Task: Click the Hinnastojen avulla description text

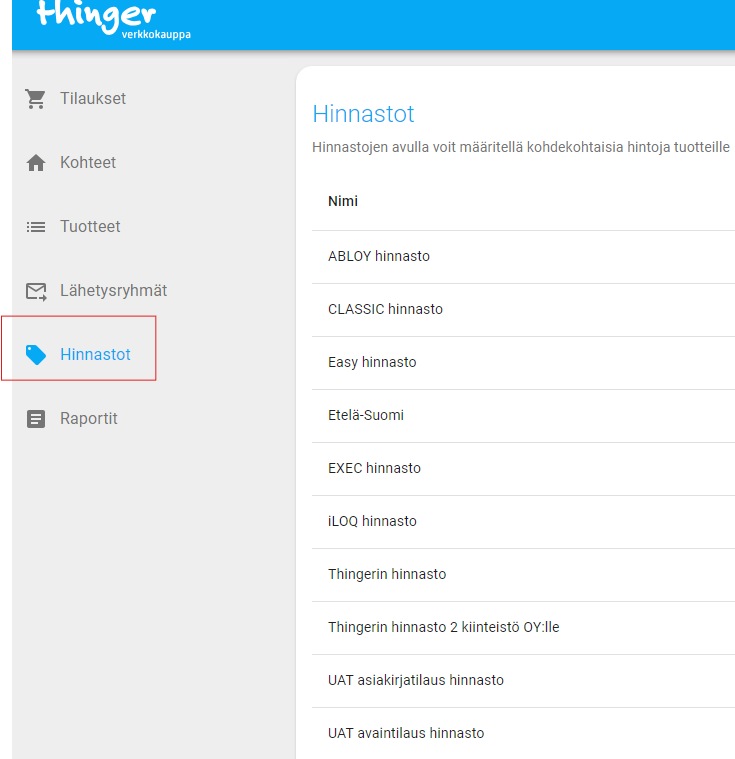Action: point(521,147)
